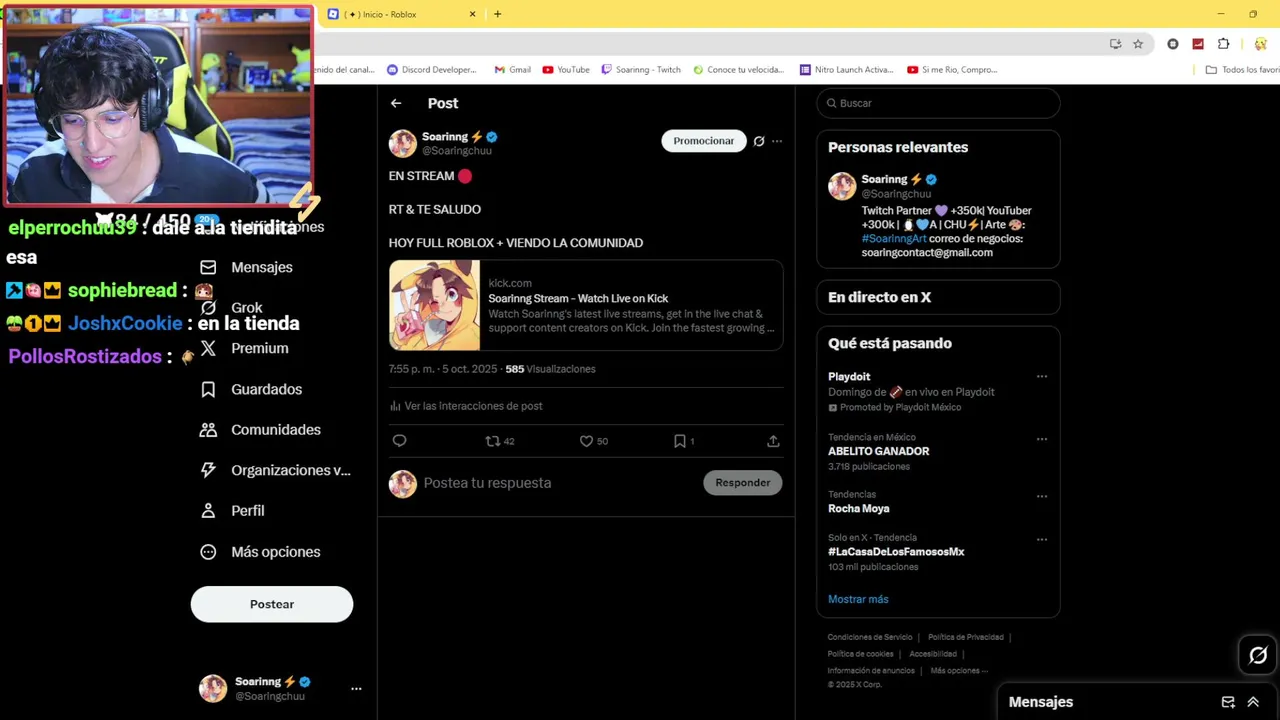Viewport: 1280px width, 720px height.
Task: Open Información de anuncios footer link
Action: tap(871, 671)
